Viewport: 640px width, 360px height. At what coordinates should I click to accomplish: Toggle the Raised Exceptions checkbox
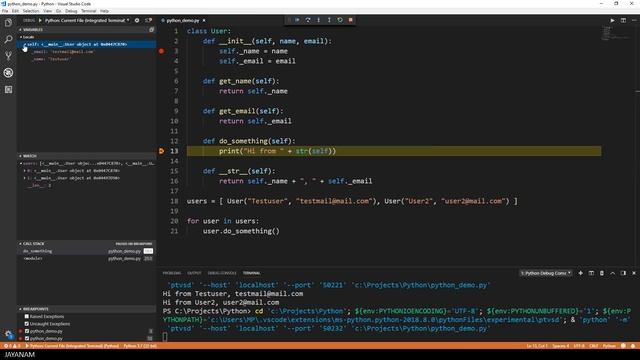point(27,316)
